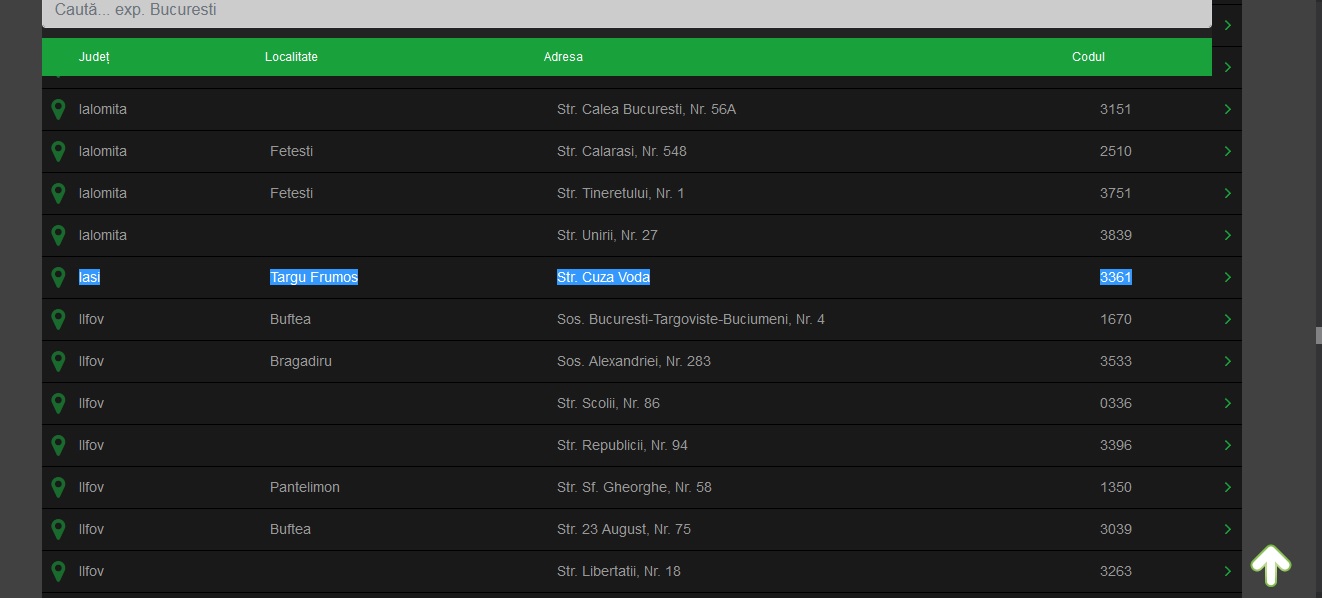Click the map pin for Str. Scolii row
The image size is (1322, 601).
click(58, 403)
